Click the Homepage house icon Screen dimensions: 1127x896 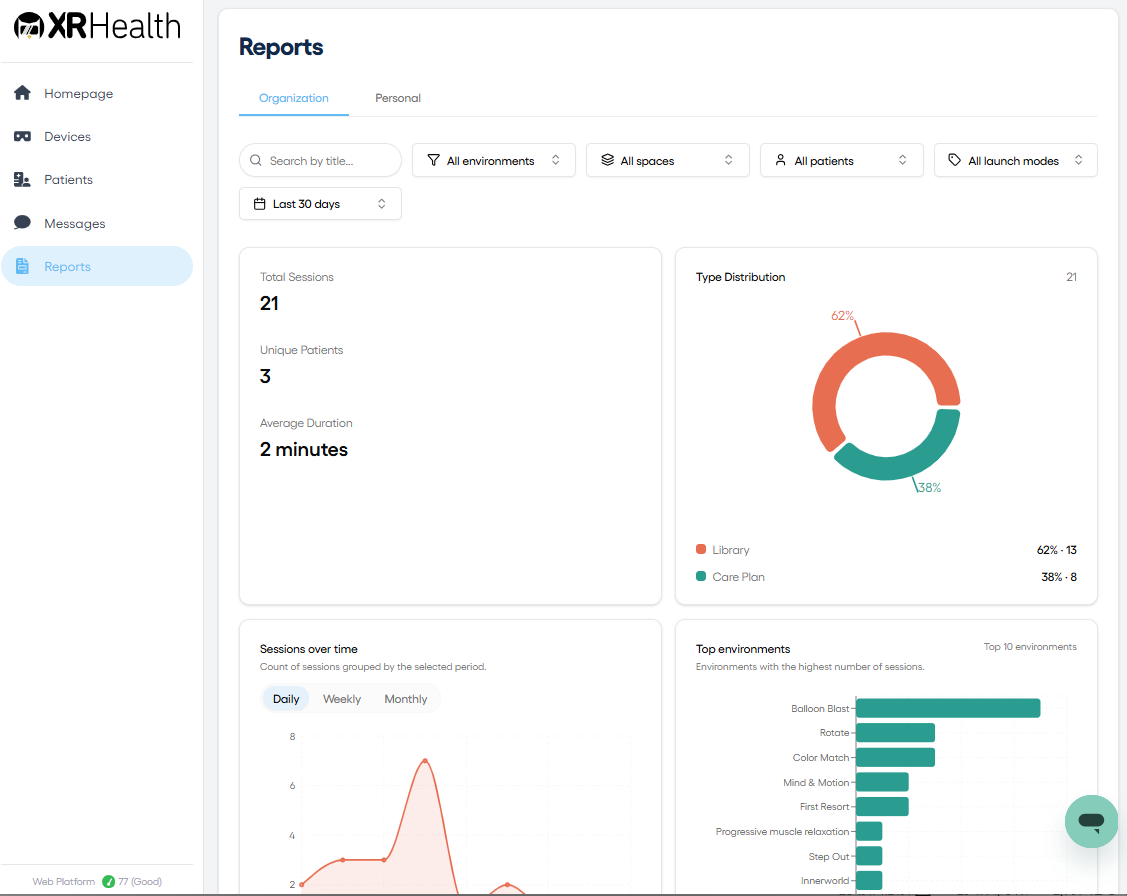coord(22,93)
